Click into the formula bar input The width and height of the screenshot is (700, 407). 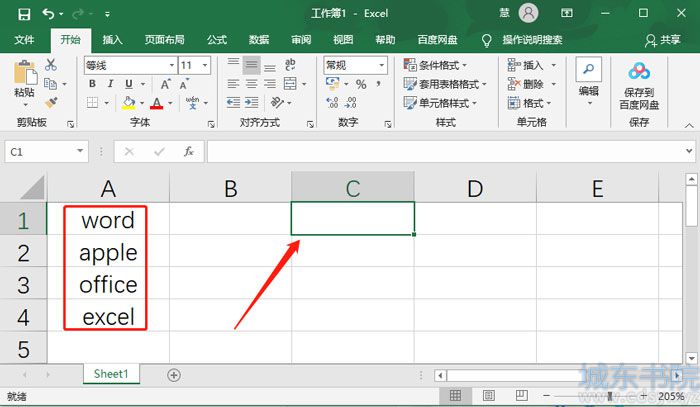445,151
